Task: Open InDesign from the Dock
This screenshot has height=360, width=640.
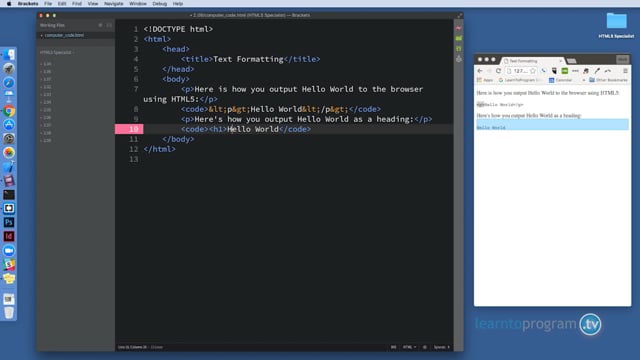Action: pos(9,236)
